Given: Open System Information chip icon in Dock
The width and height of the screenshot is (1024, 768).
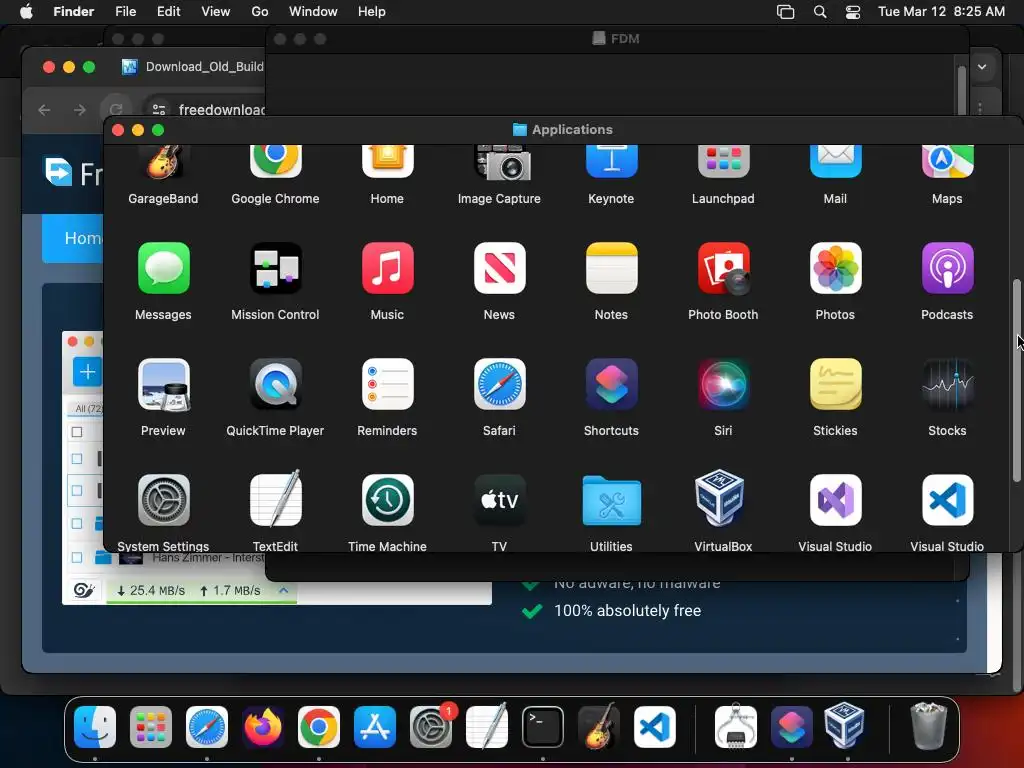Looking at the screenshot, I should (736, 726).
